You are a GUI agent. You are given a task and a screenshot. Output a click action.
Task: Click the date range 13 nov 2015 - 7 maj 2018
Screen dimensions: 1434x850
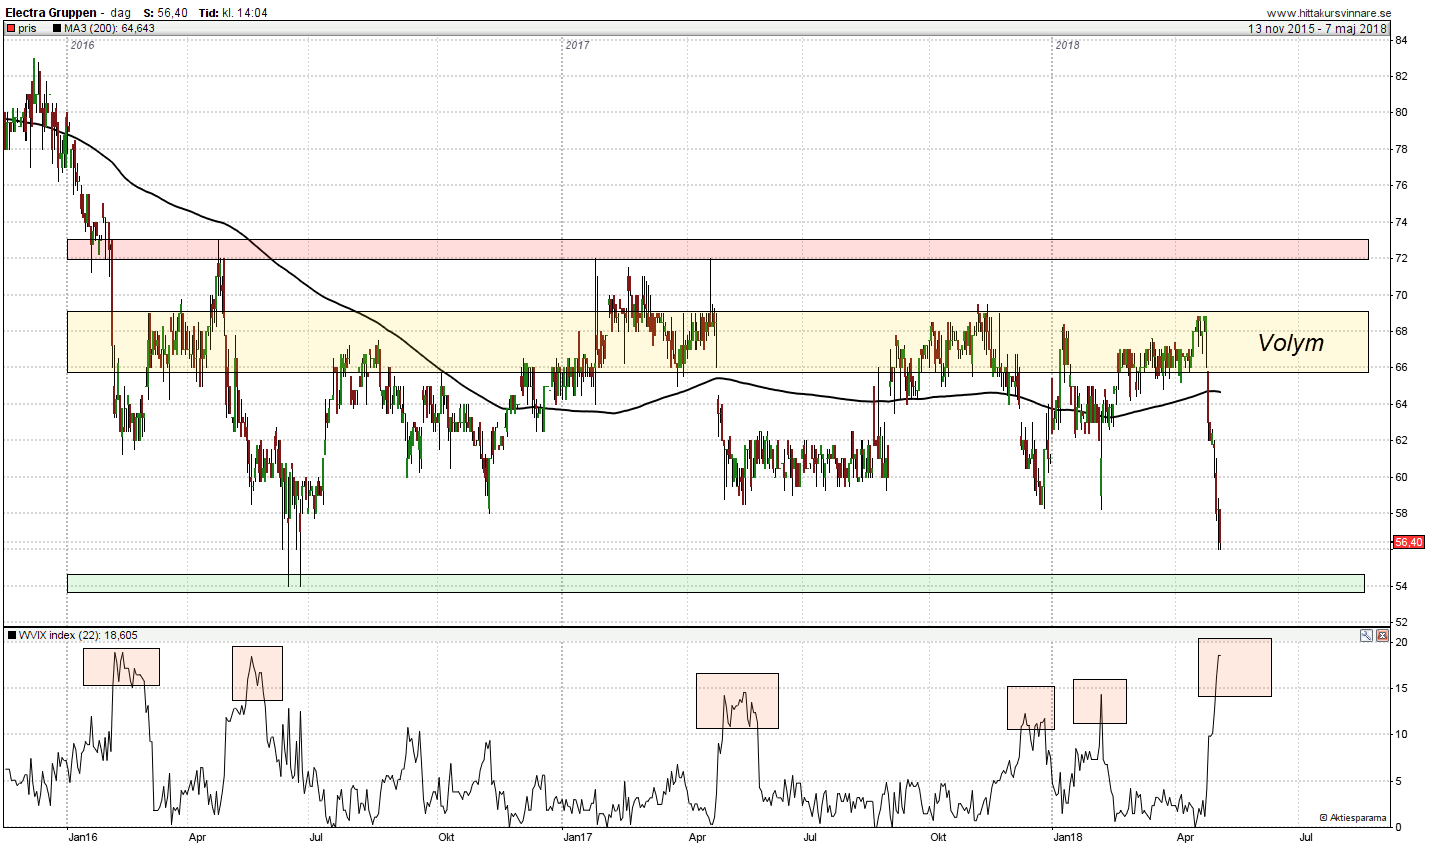[x=1317, y=29]
